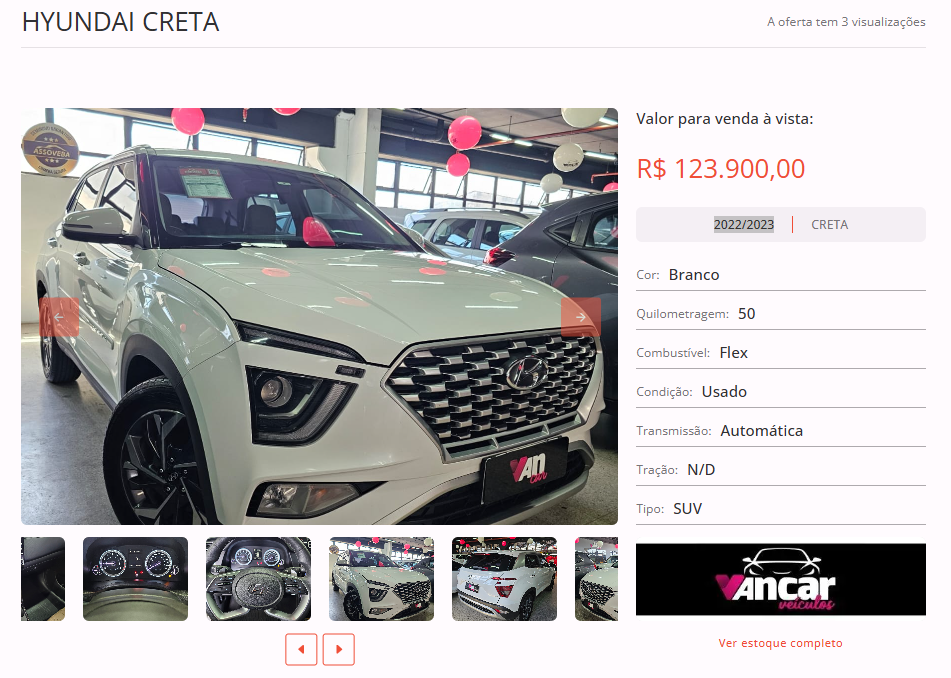Click the R$ 123.900,00 price
Viewport: 951px width, 678px height.
pos(721,169)
